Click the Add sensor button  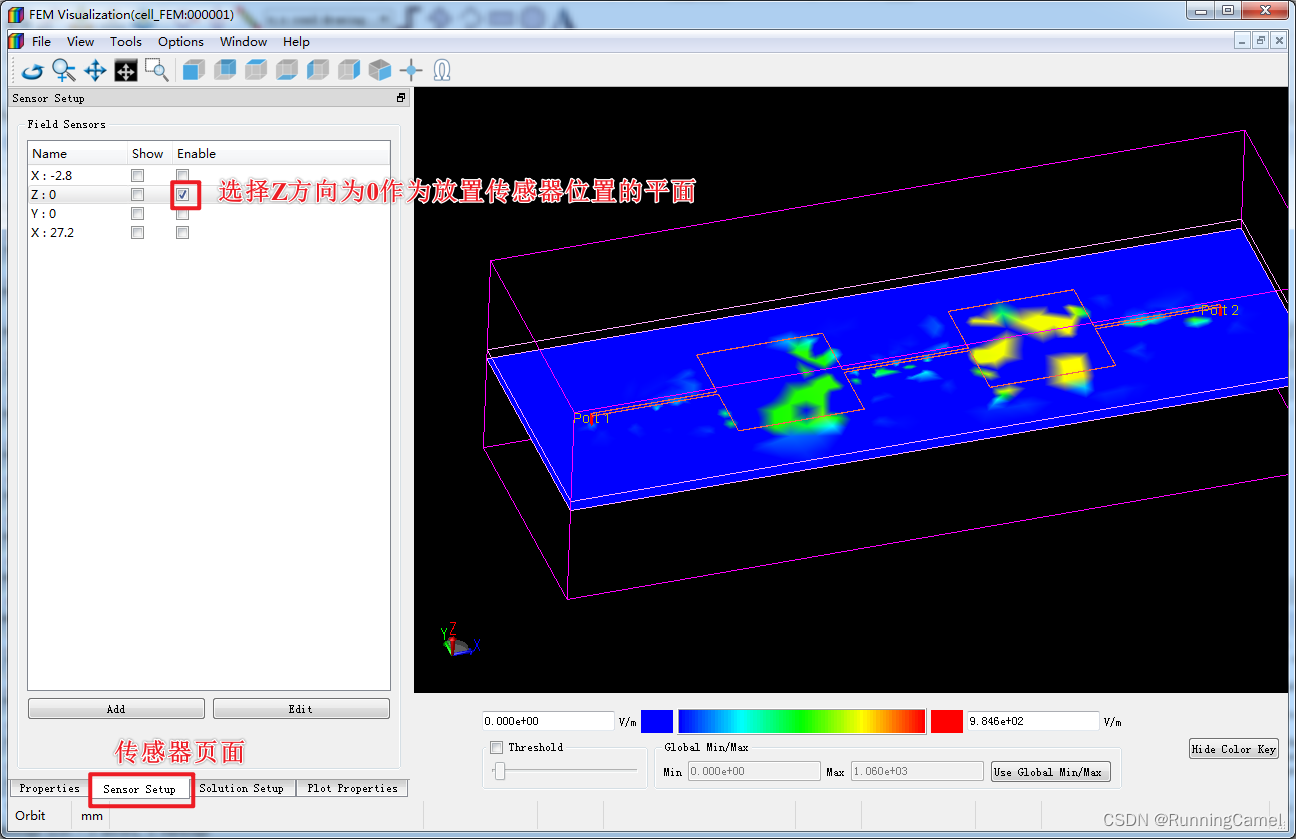[116, 709]
